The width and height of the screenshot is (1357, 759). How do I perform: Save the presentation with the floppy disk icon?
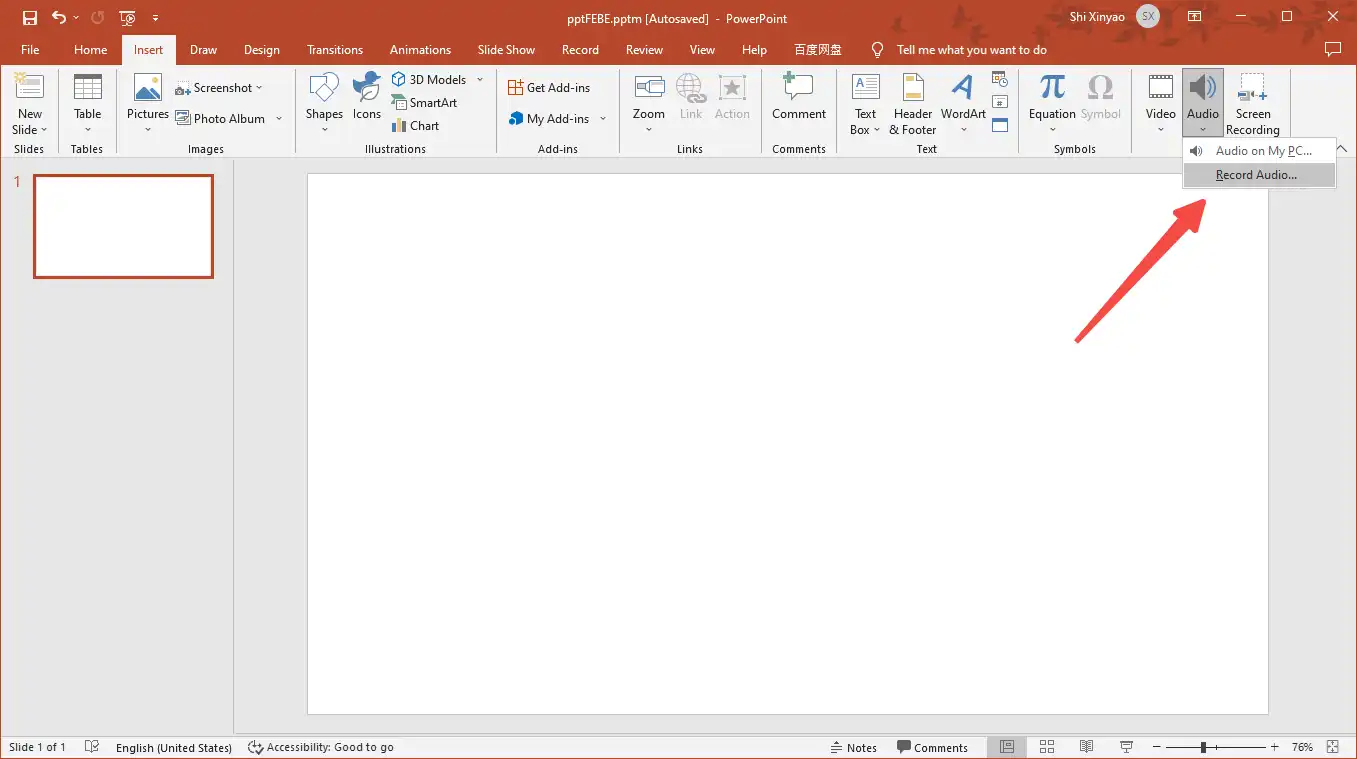[x=30, y=18]
